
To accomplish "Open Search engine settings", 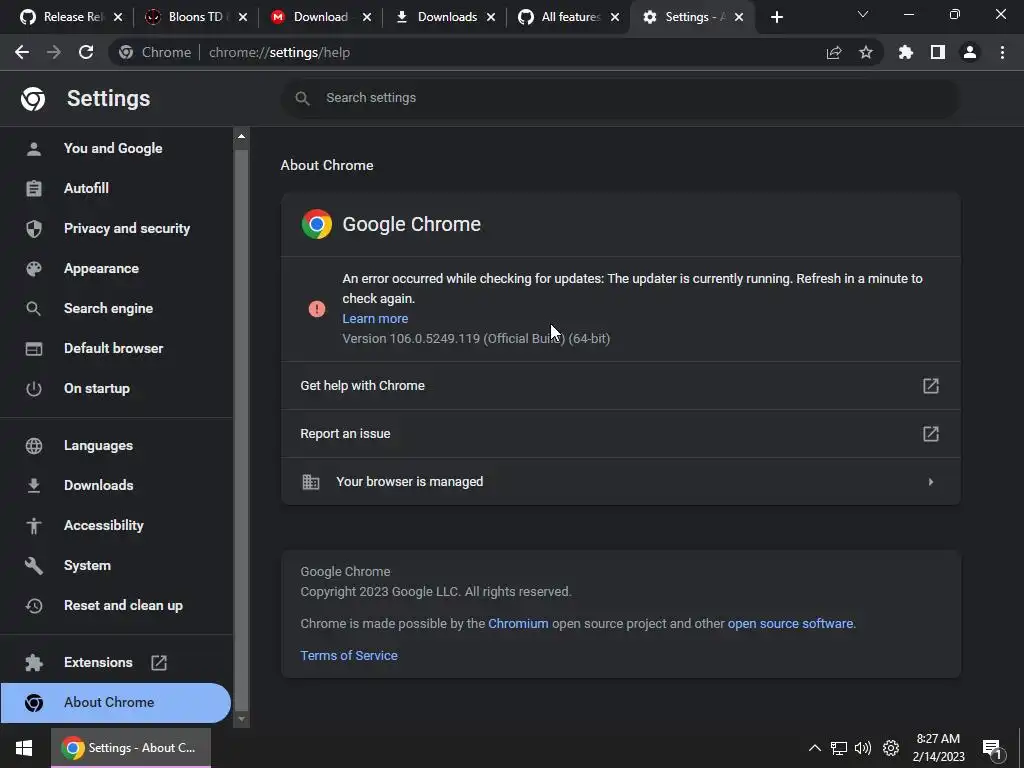I will [108, 308].
